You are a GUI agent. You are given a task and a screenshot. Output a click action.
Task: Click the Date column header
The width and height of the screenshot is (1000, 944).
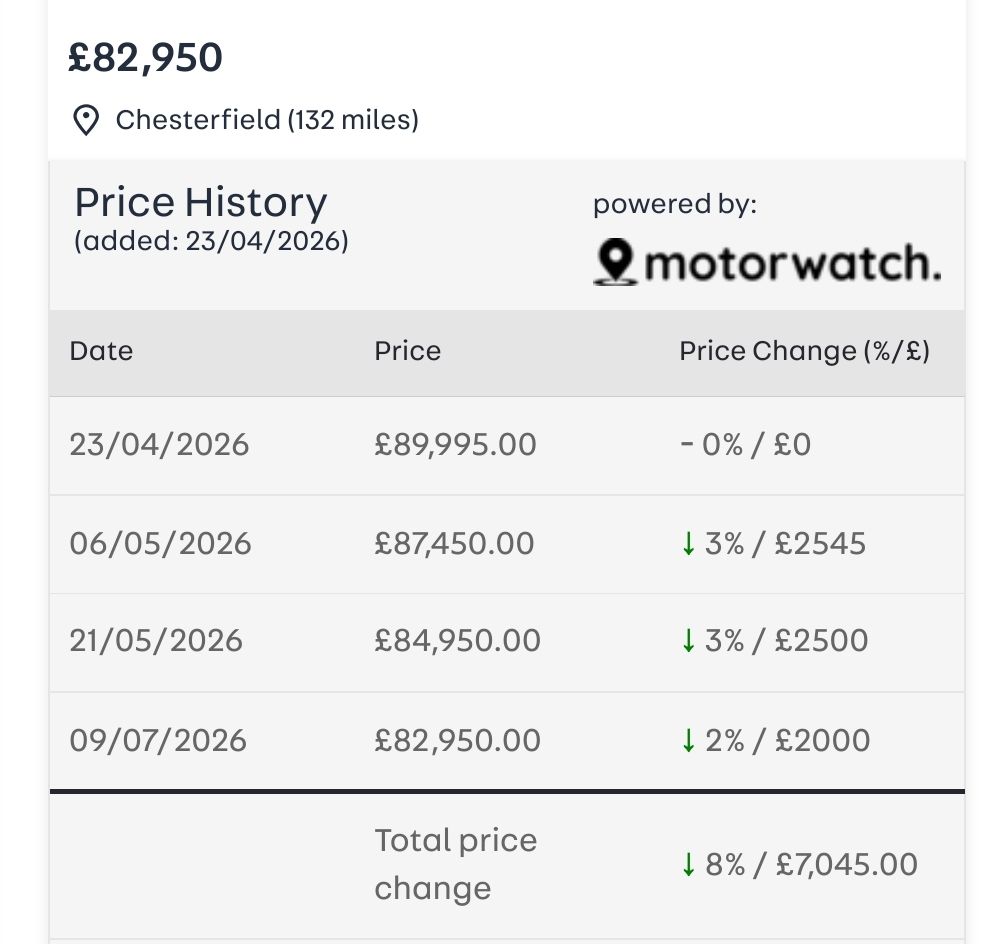(x=101, y=351)
